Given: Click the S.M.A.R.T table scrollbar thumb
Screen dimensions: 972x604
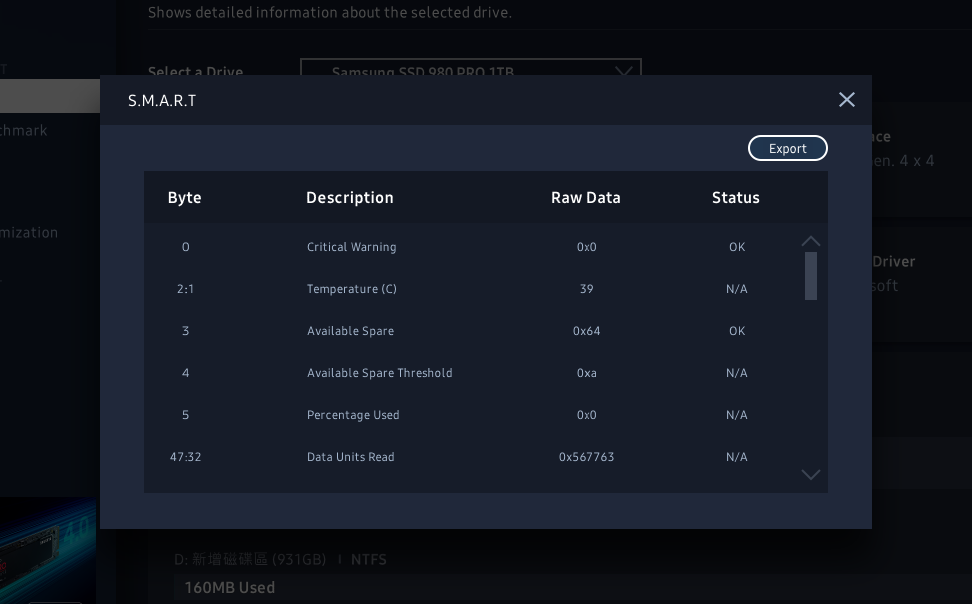Looking at the screenshot, I should 811,275.
